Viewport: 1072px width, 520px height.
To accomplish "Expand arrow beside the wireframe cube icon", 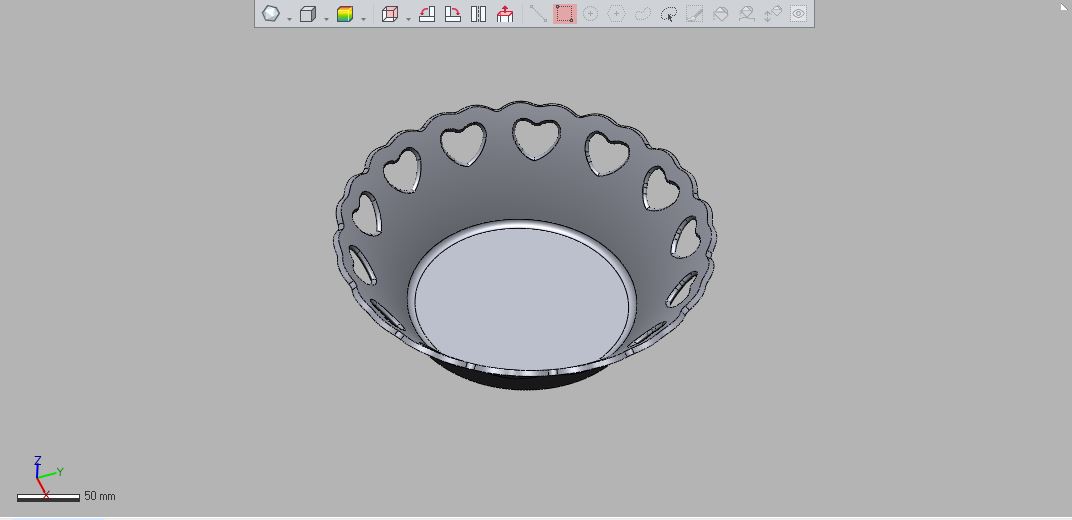I will (408, 18).
